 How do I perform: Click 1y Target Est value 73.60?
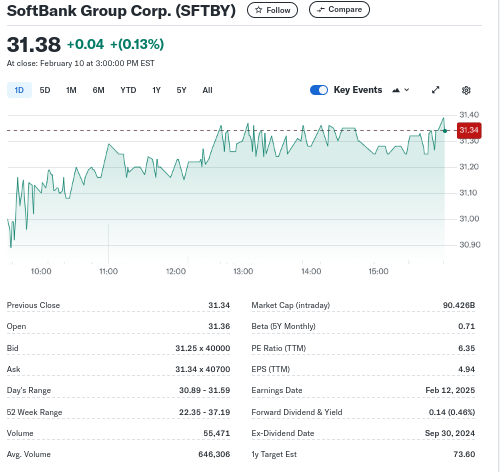[x=464, y=454]
